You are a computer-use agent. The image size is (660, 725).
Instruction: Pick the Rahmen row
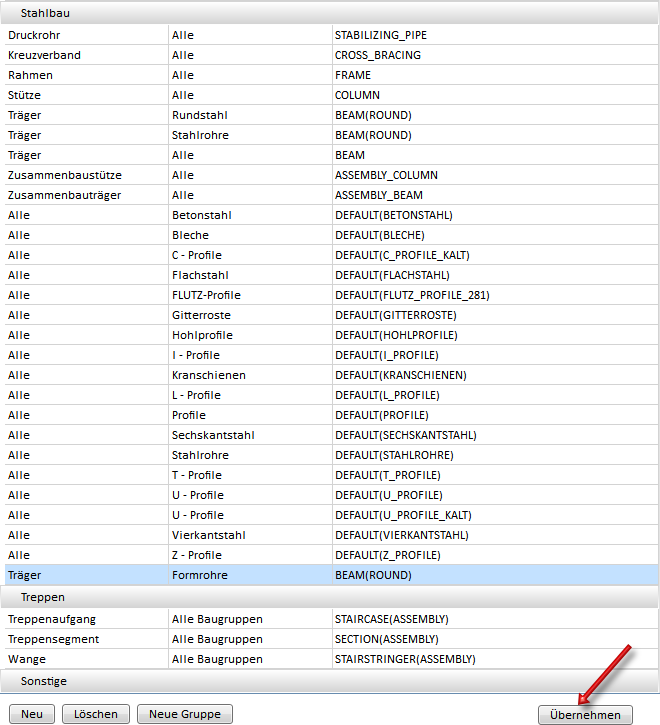pyautogui.click(x=30, y=75)
